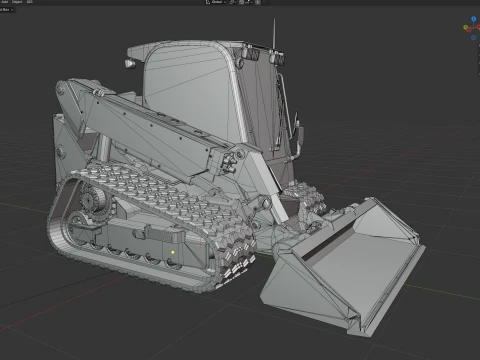480x360 pixels.
Task: Click the yellow origin point on track frame
Action: 173,252
